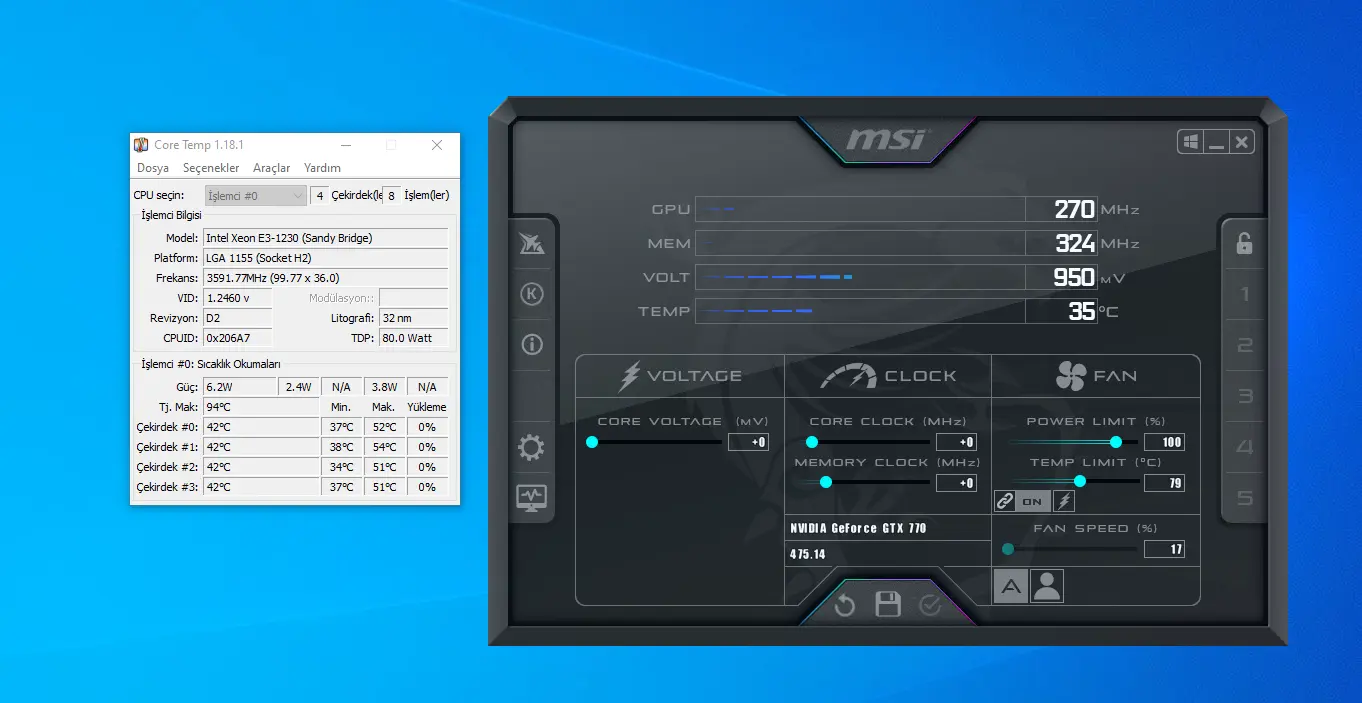This screenshot has height=703, width=1362.
Task: Open the Araçlar menu
Action: pos(272,168)
